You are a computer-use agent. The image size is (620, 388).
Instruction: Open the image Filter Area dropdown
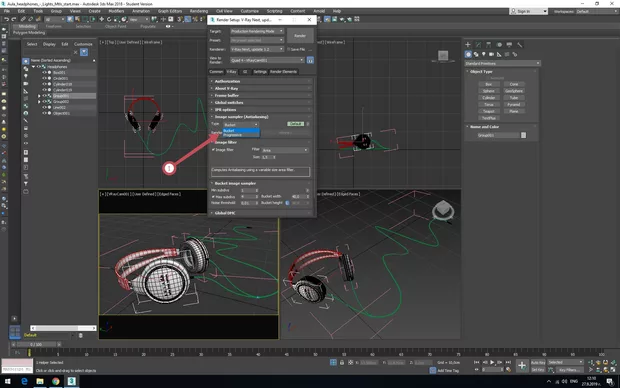[x=285, y=150]
